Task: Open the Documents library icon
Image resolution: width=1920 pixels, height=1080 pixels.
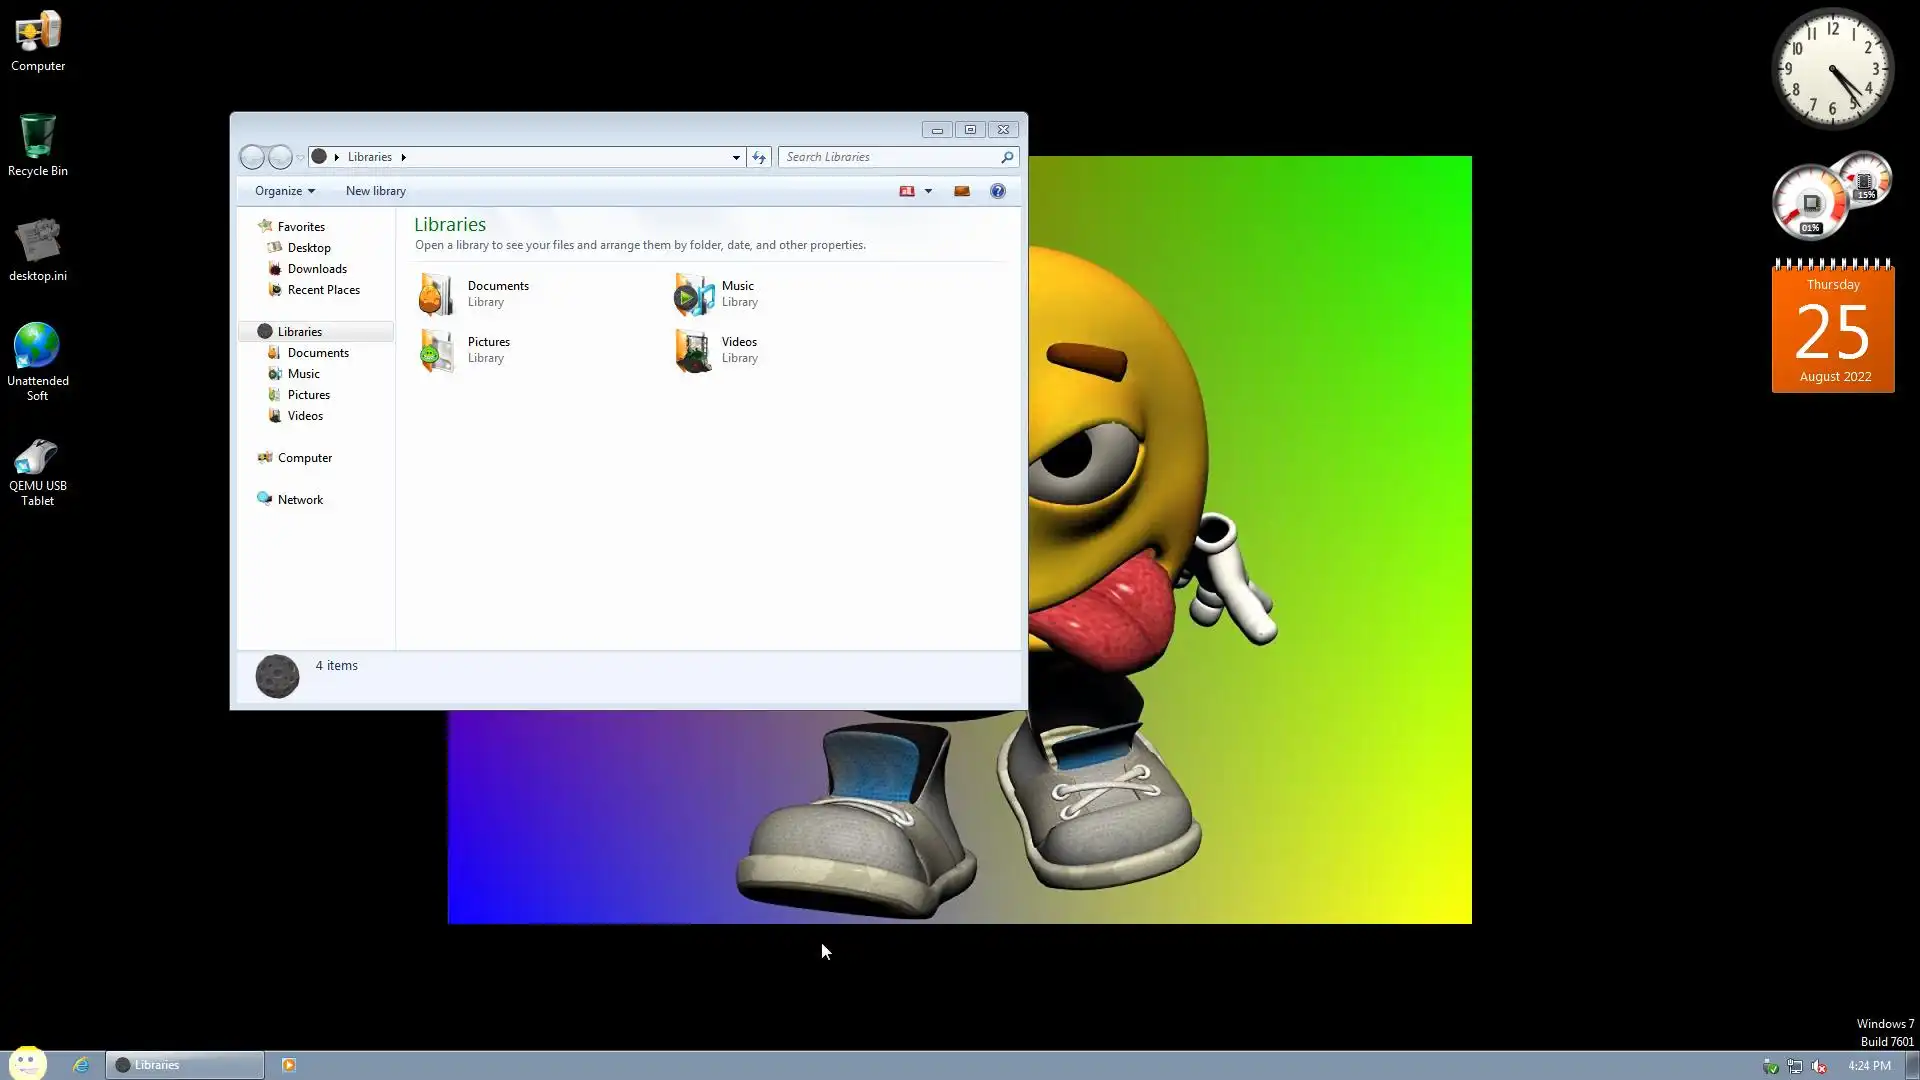Action: coord(437,294)
